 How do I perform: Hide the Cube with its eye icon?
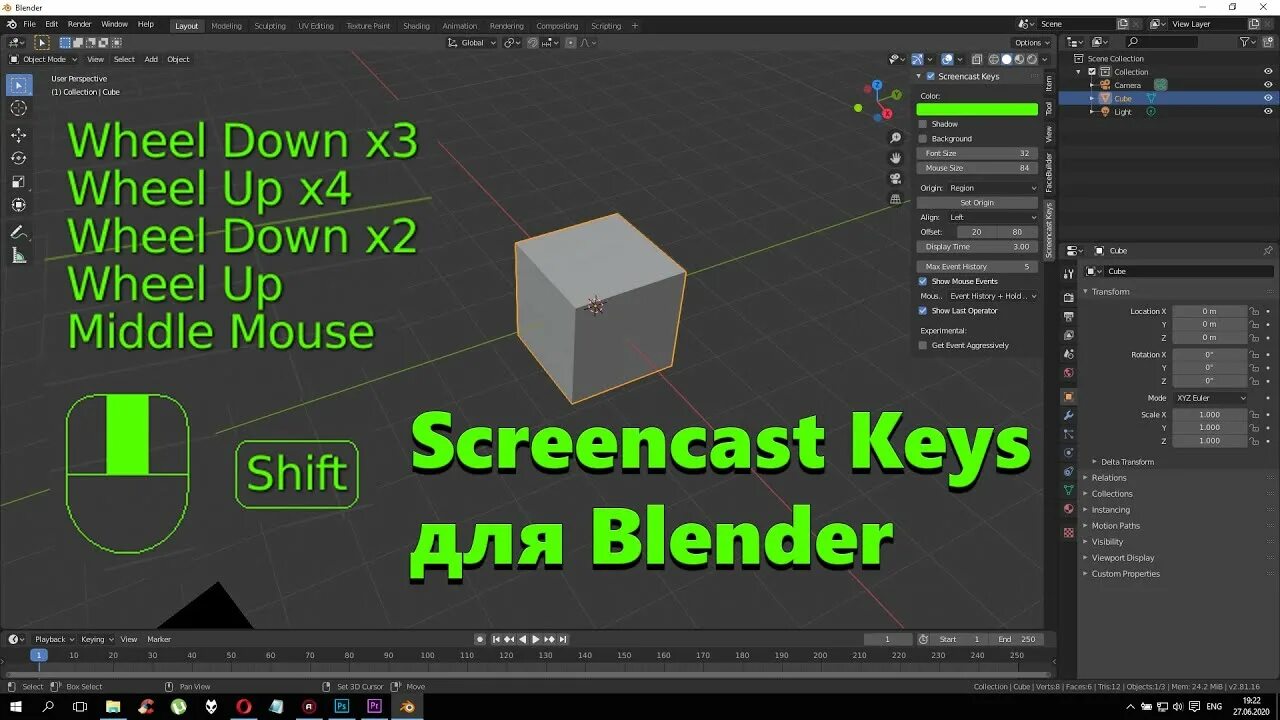[x=1268, y=98]
